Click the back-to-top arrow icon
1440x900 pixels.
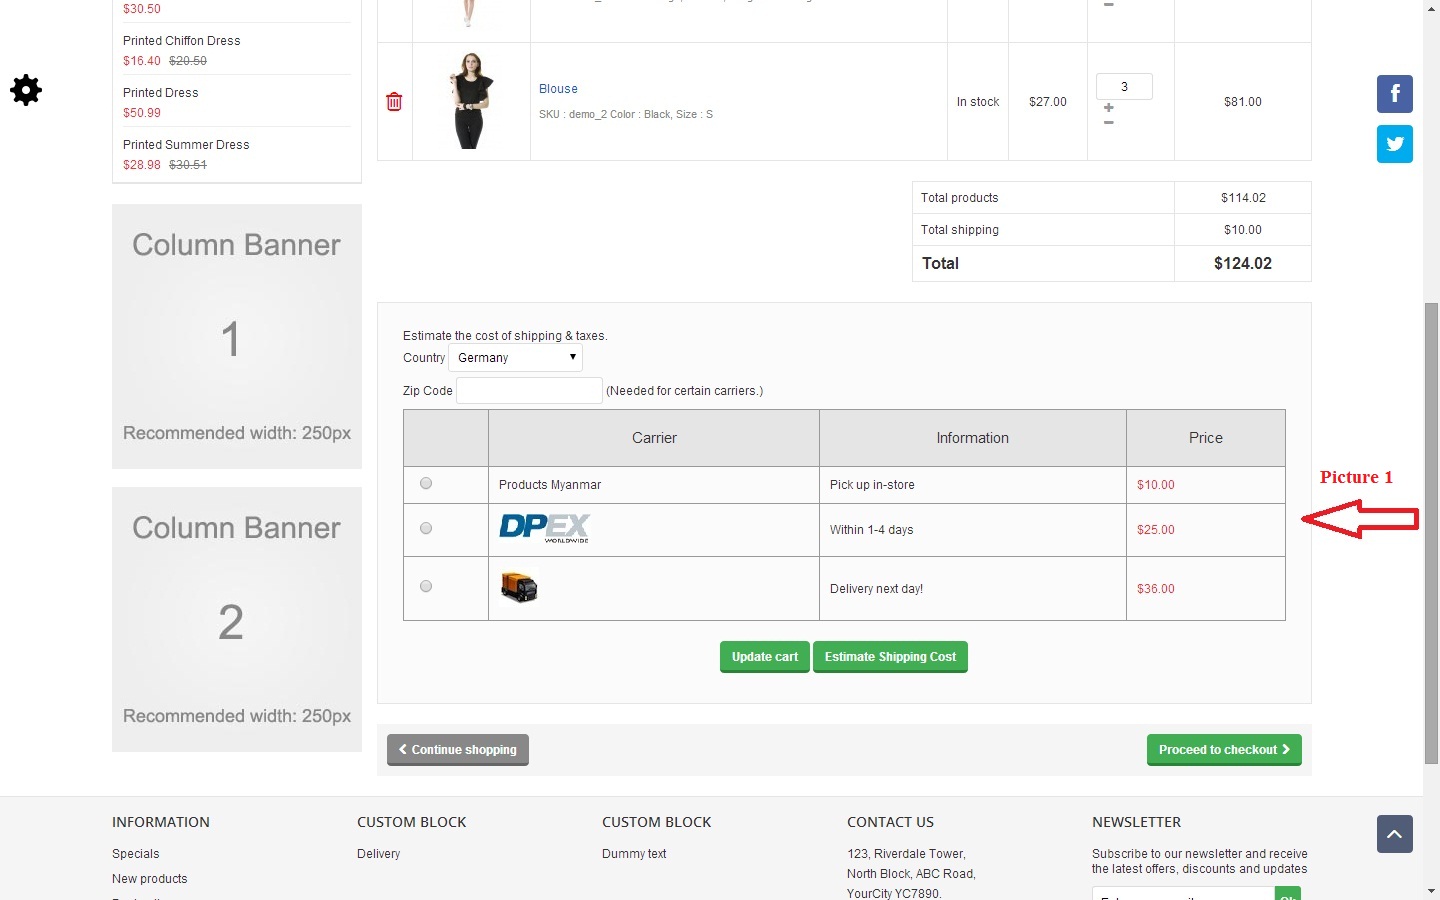(x=1394, y=834)
